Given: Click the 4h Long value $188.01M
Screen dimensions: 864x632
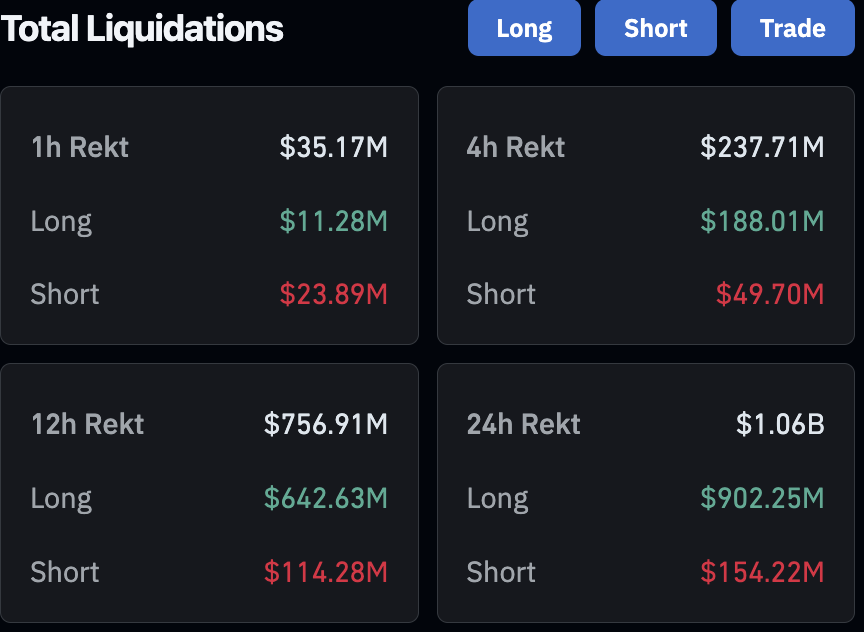Looking at the screenshot, I should [762, 221].
